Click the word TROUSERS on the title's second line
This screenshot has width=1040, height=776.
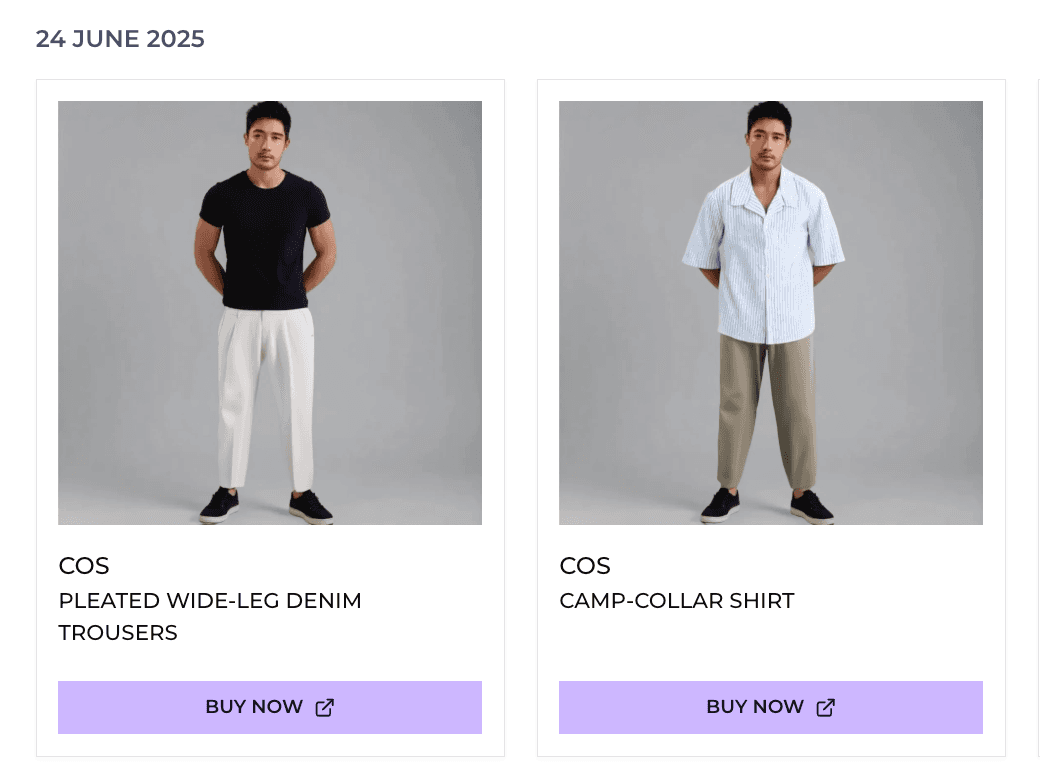(118, 633)
